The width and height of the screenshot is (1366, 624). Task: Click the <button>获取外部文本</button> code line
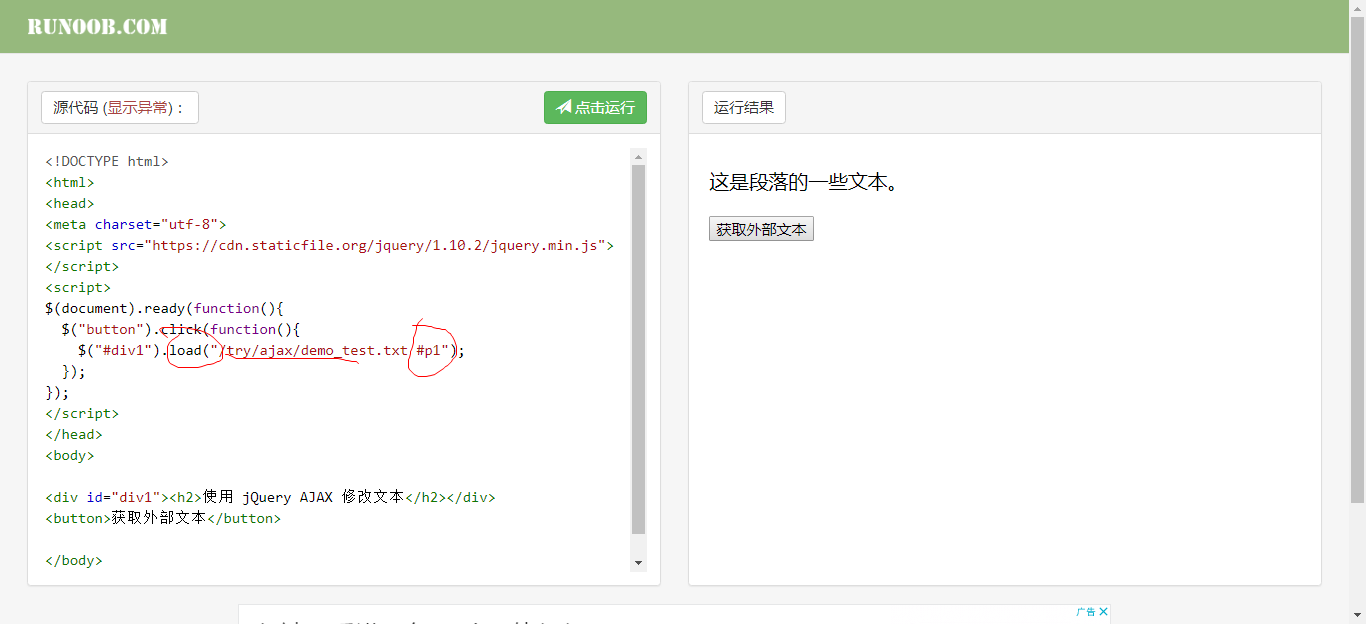163,518
